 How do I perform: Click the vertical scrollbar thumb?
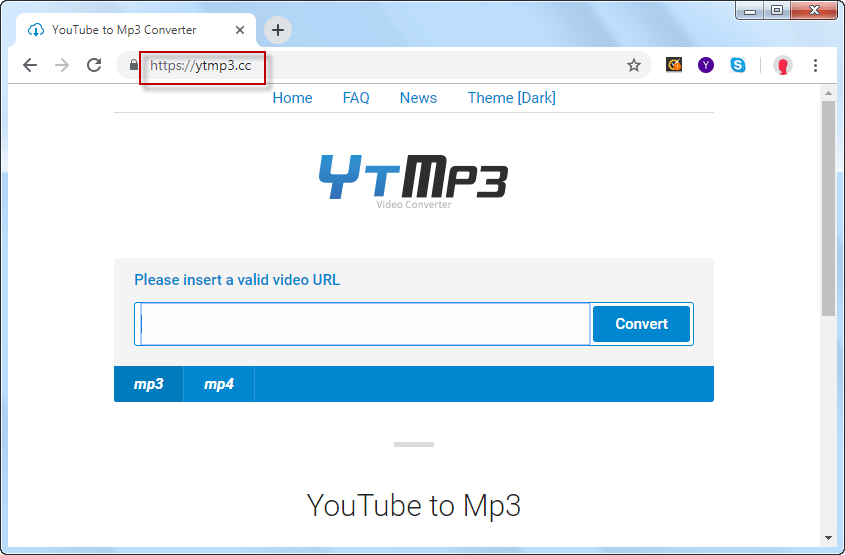click(828, 208)
